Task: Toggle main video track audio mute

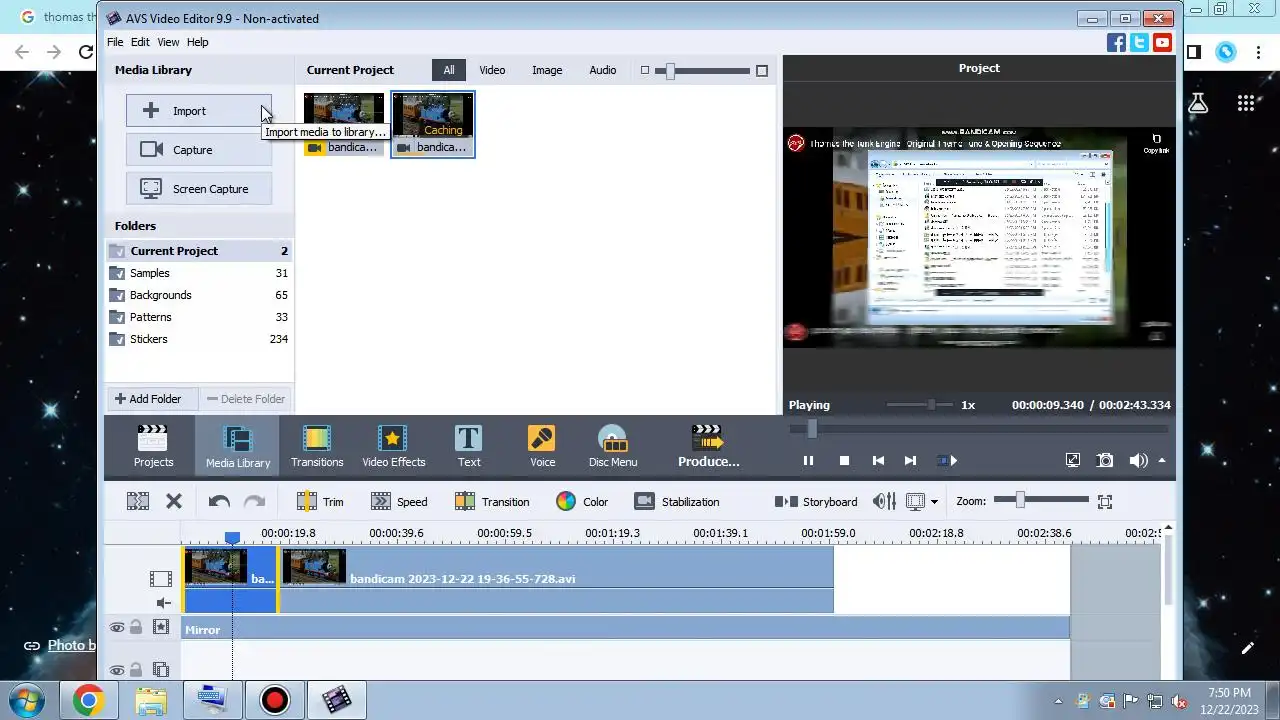Action: click(162, 603)
